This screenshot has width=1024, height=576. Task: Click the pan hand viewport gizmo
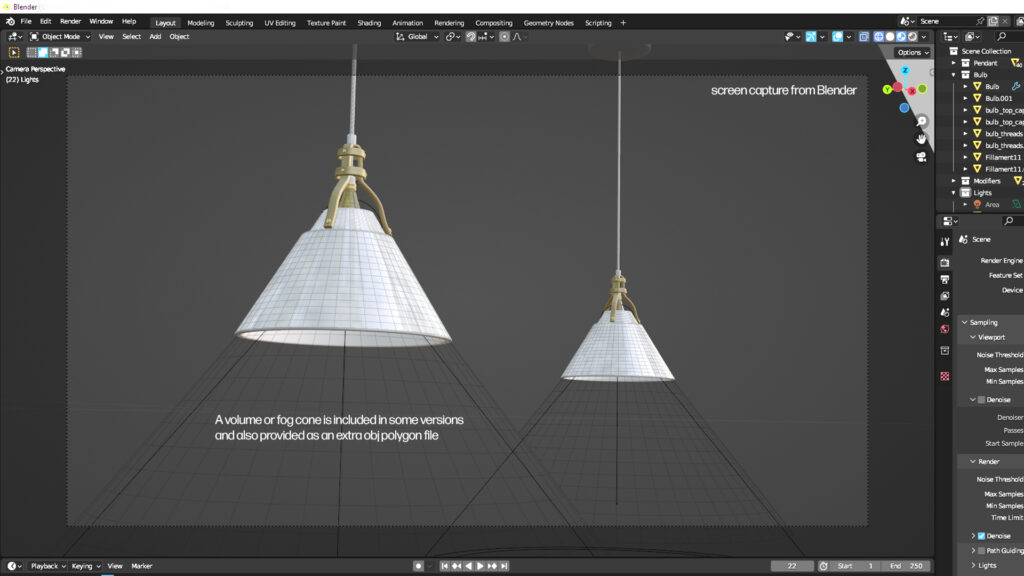pyautogui.click(x=921, y=139)
